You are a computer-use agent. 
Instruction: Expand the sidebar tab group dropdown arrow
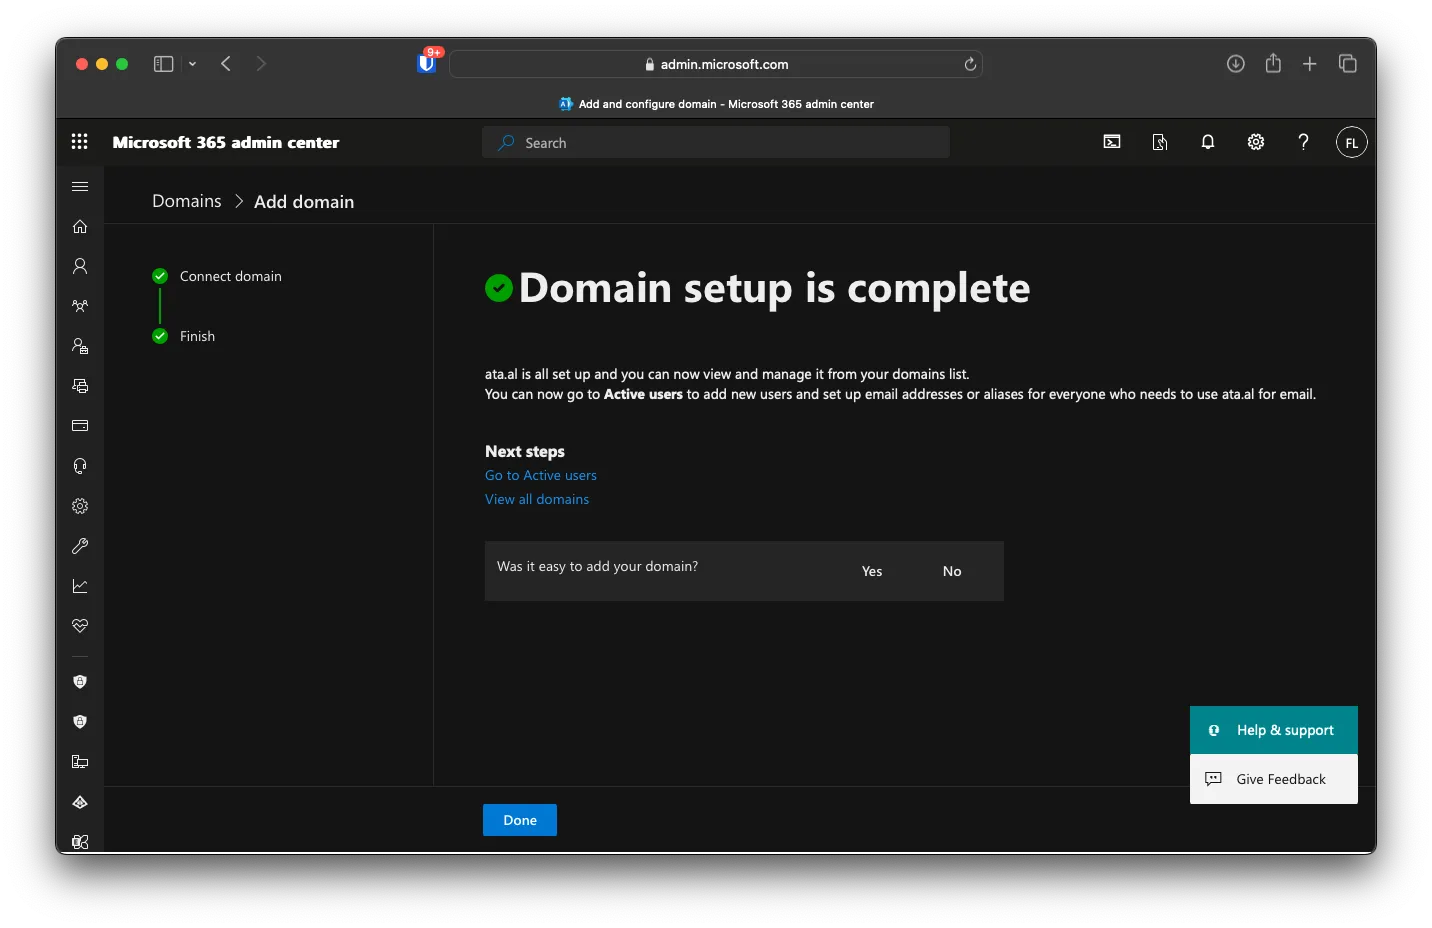(192, 64)
